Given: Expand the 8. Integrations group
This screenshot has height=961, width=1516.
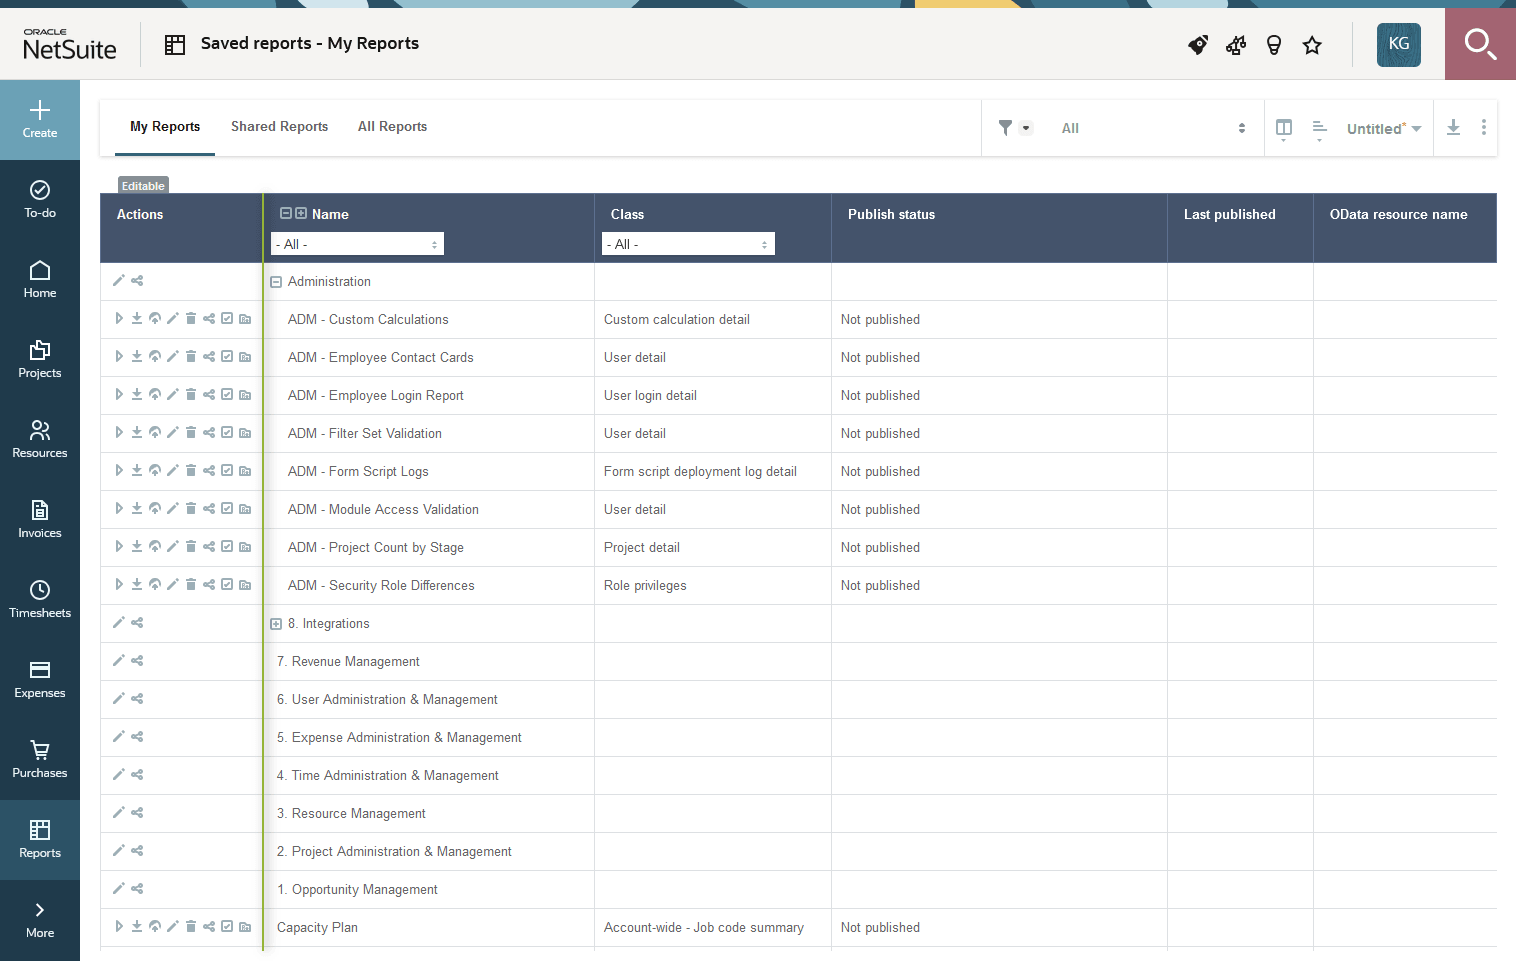Looking at the screenshot, I should pos(276,624).
